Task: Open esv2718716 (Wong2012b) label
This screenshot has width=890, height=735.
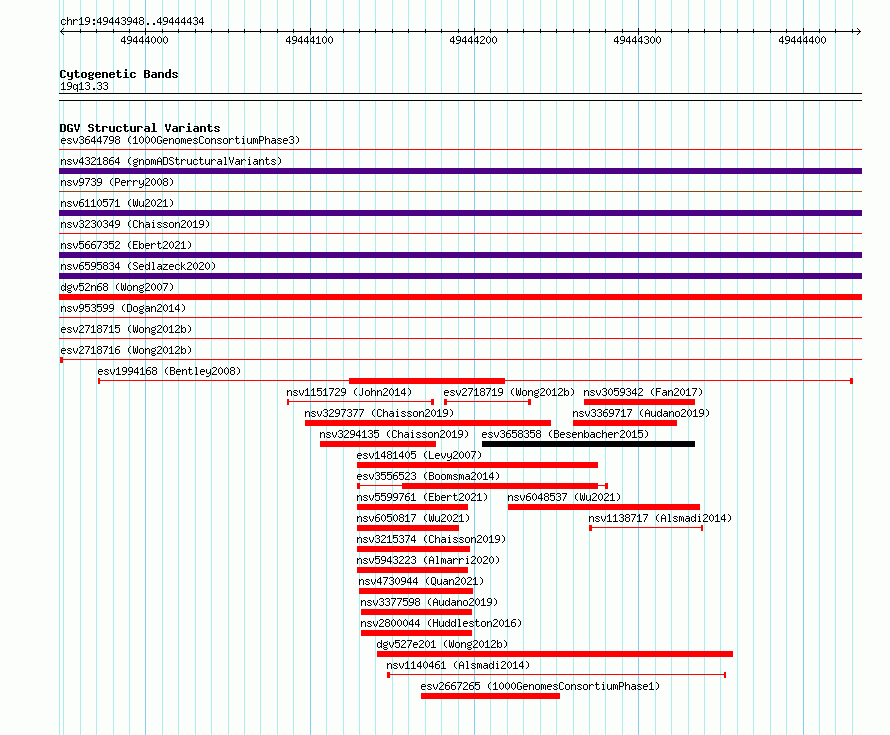Action: tap(126, 350)
